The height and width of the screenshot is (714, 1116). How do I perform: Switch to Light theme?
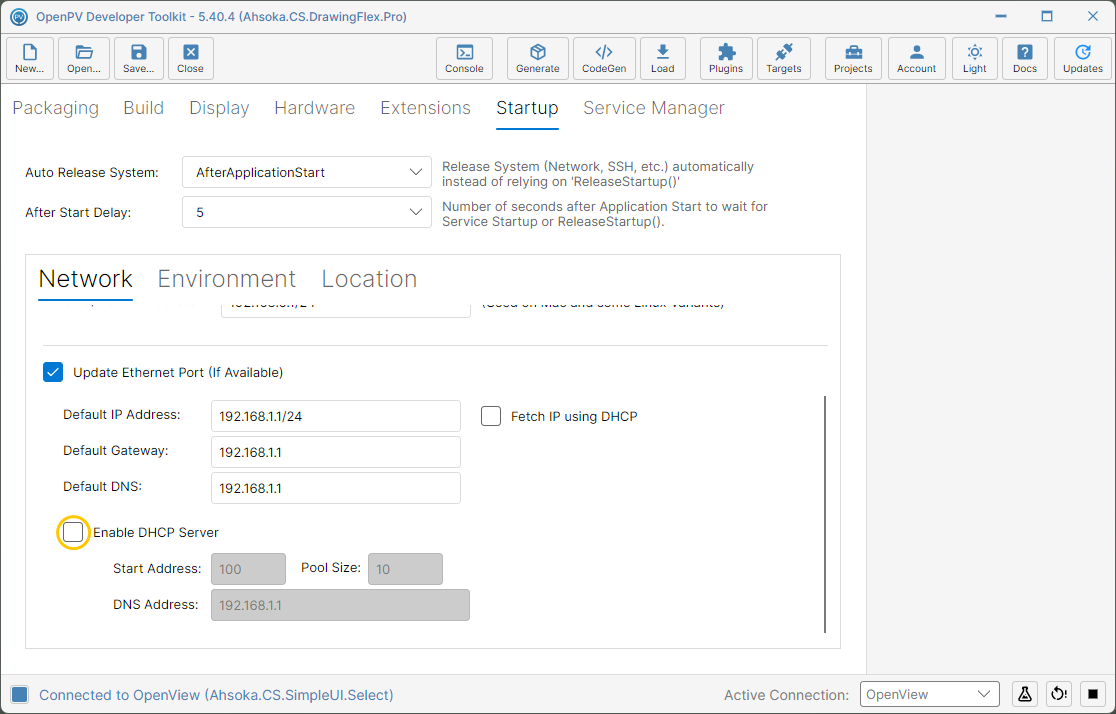click(x=974, y=58)
